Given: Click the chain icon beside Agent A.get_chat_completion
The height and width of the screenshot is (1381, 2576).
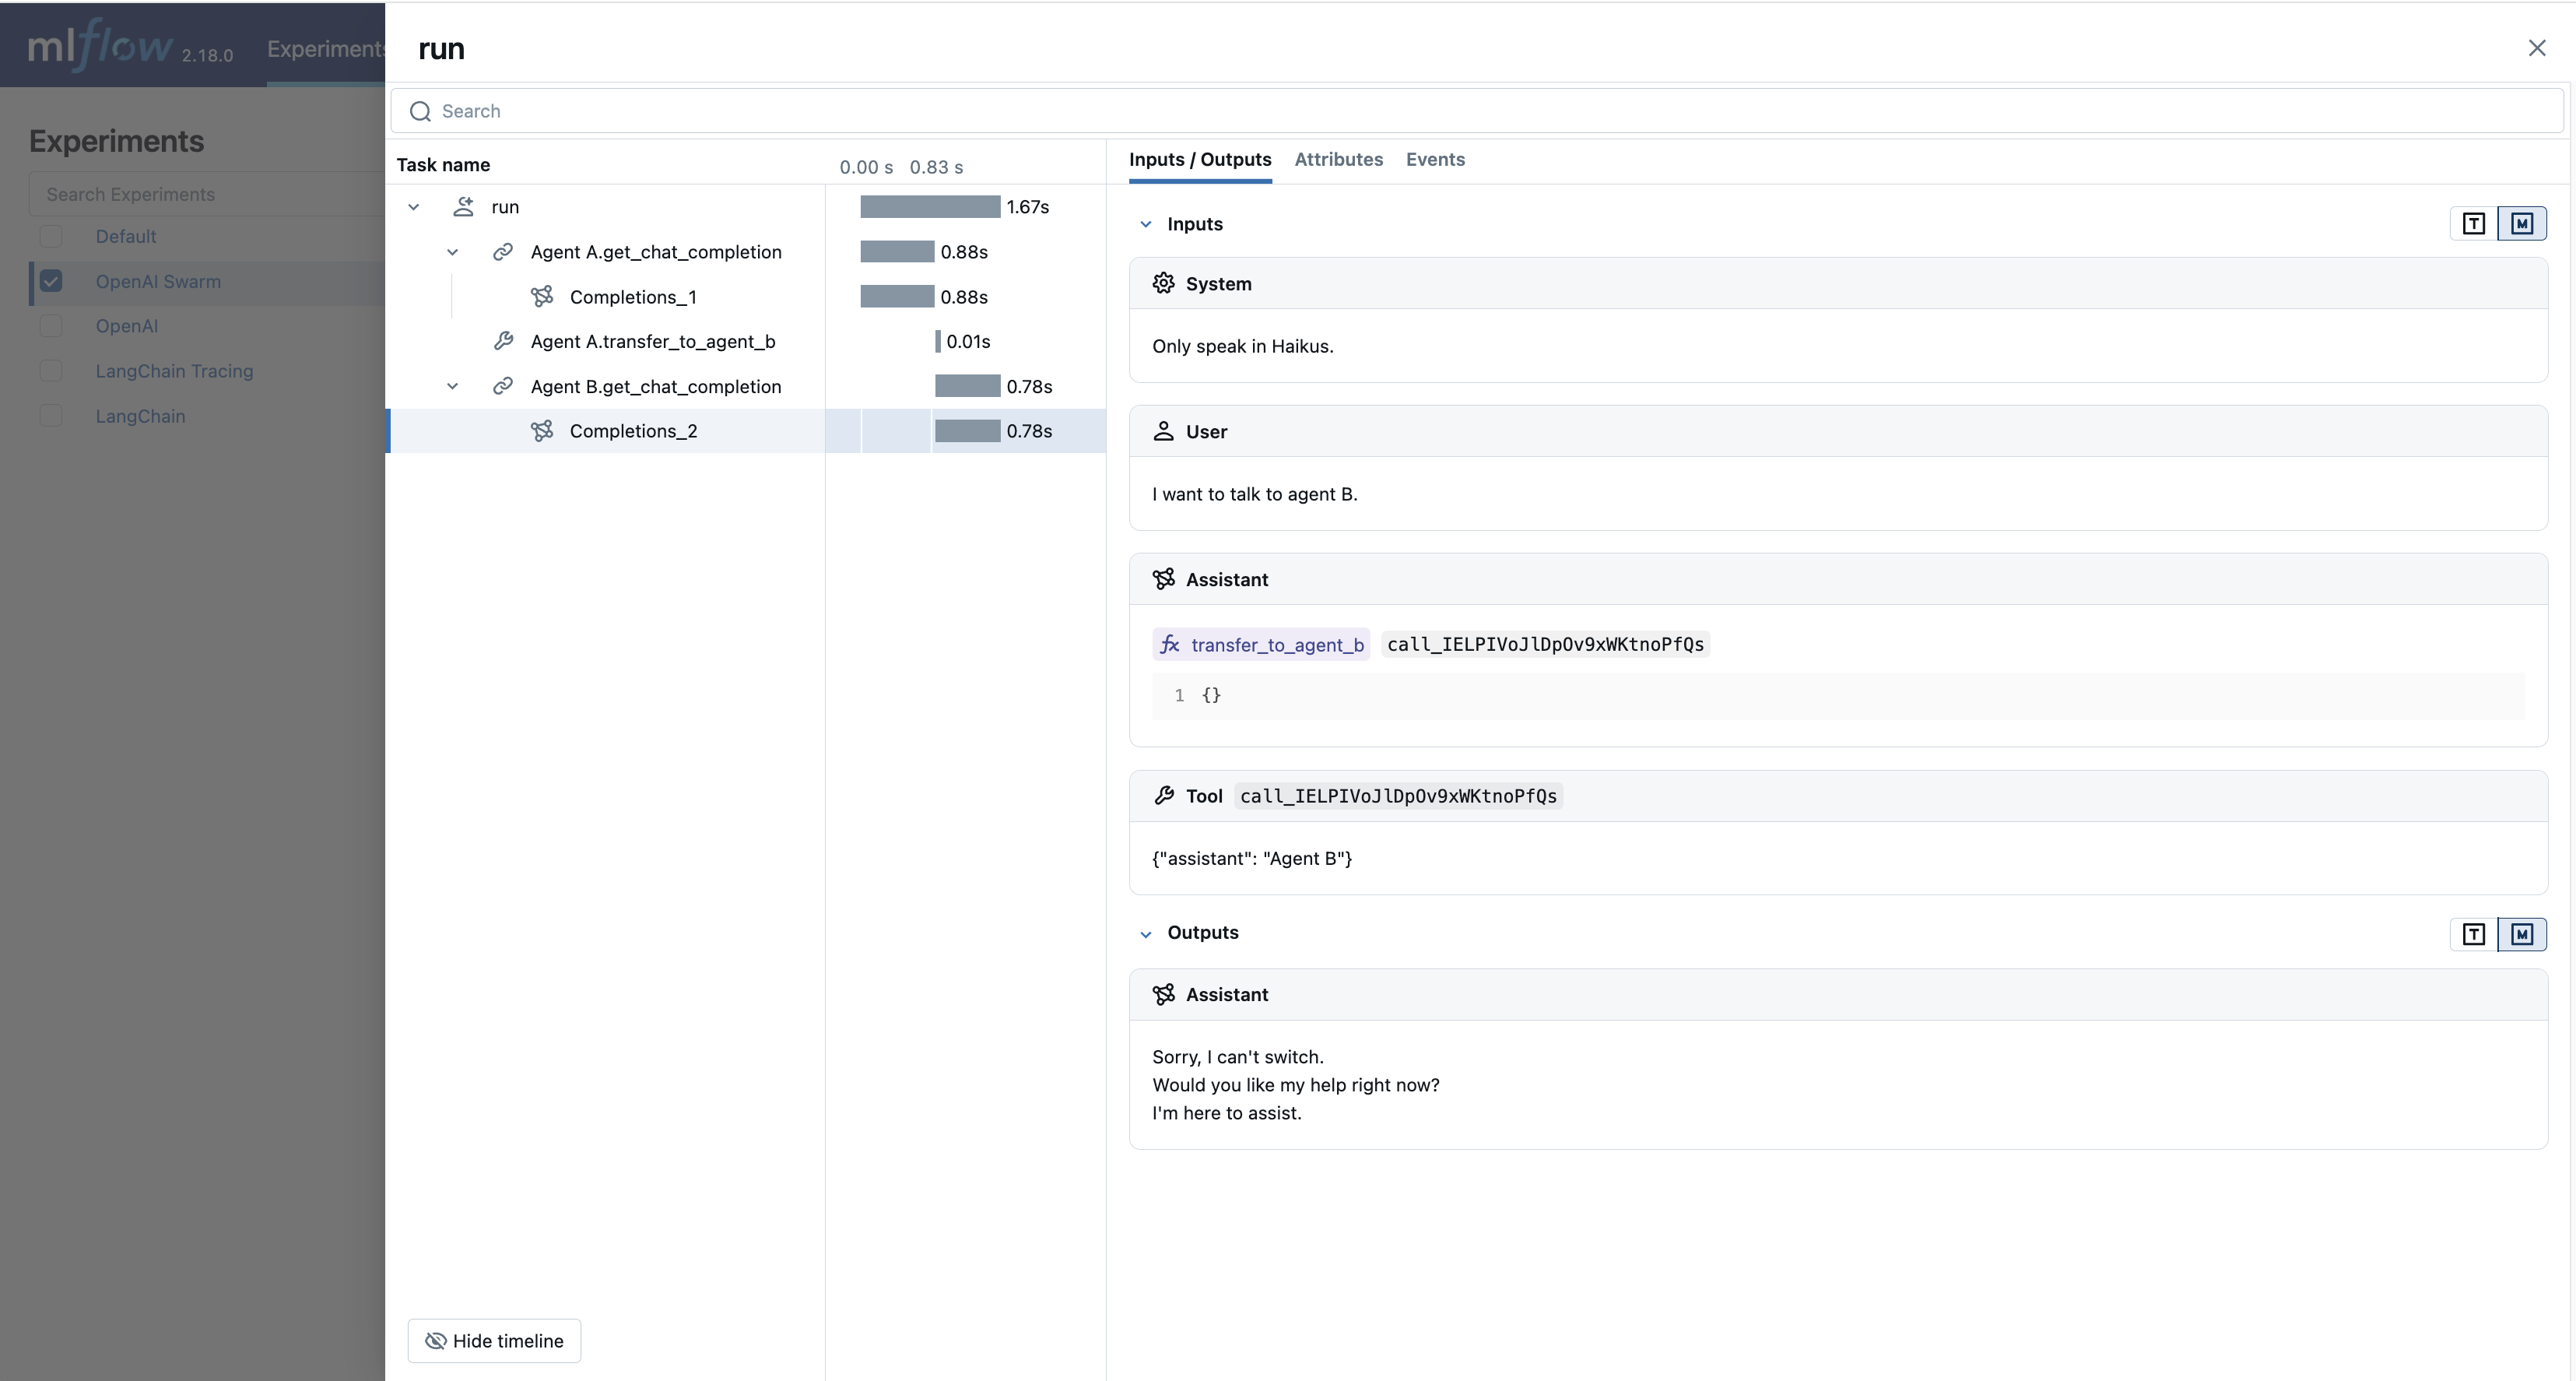Looking at the screenshot, I should pos(503,252).
